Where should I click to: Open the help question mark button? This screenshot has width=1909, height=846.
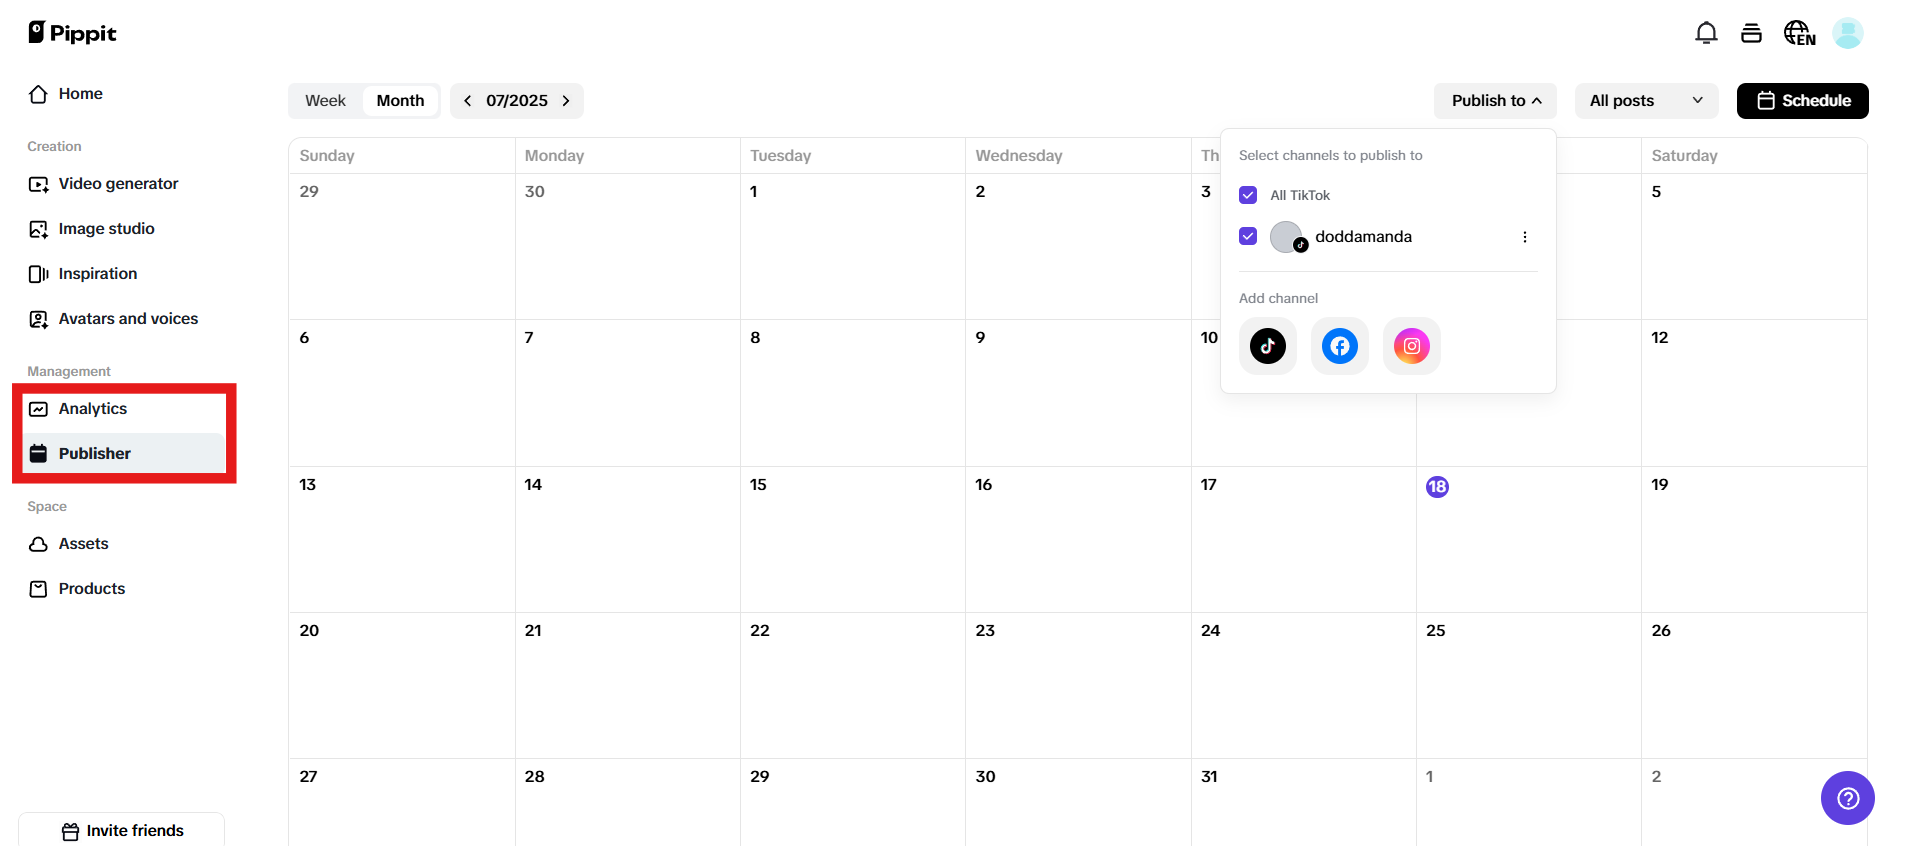(1847, 798)
